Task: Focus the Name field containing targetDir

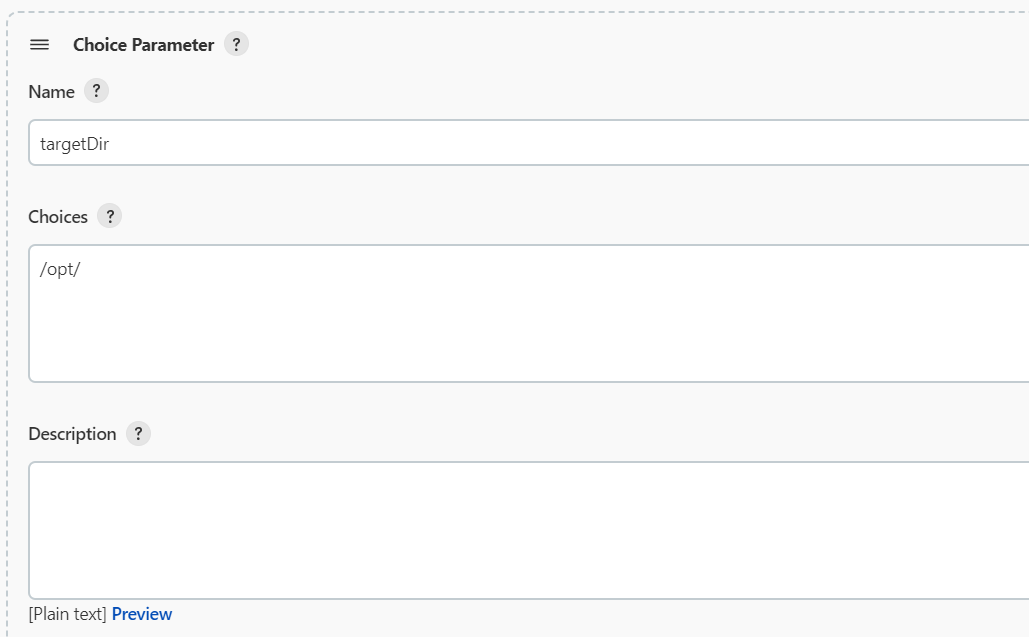Action: [x=529, y=142]
